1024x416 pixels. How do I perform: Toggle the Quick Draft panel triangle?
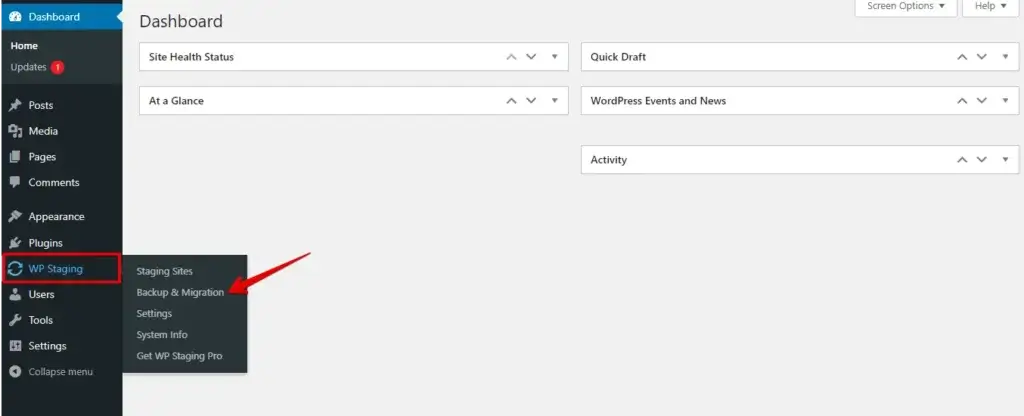(1005, 57)
